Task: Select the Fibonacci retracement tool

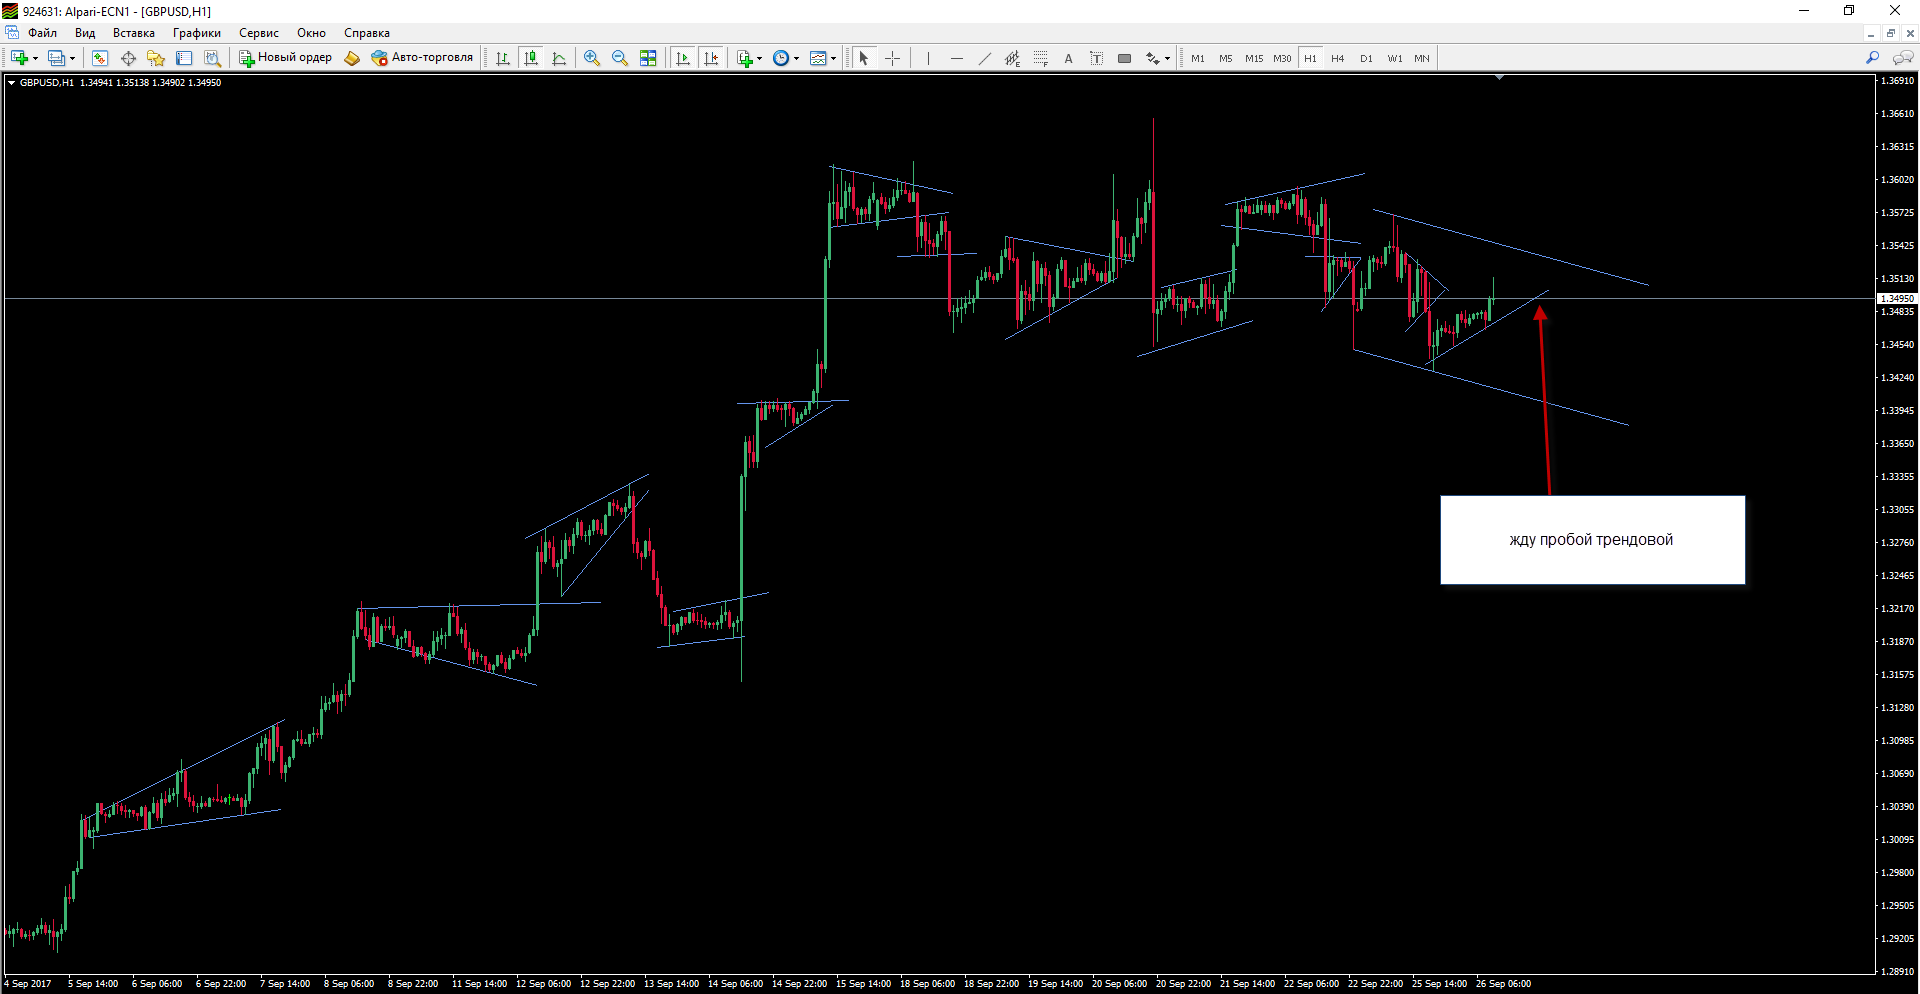Action: click(1040, 58)
